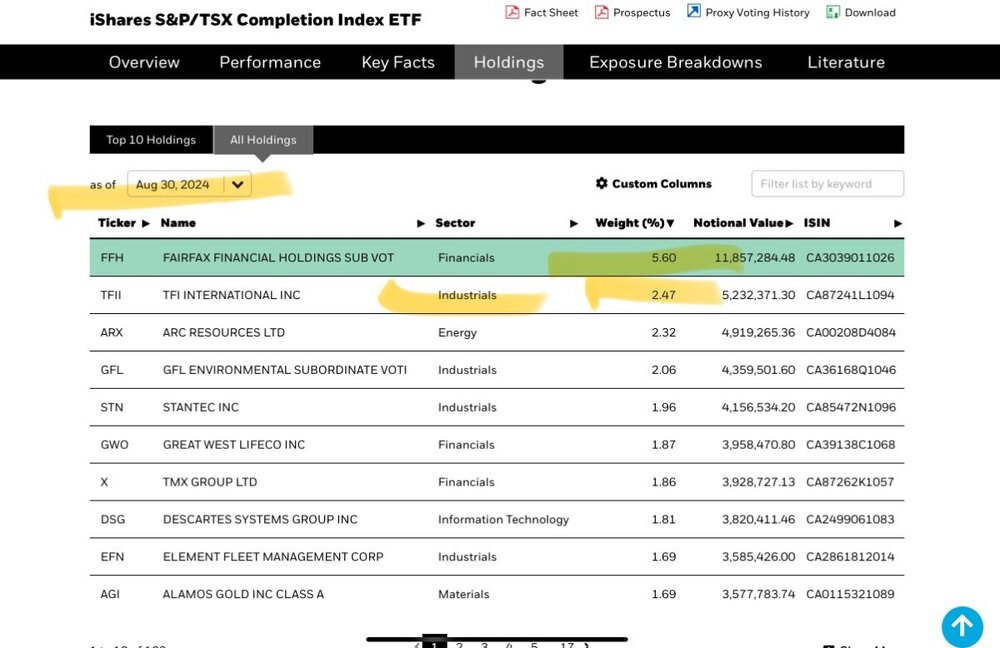Image resolution: width=1000 pixels, height=648 pixels.
Task: Sort by the Name column arrow
Action: [421, 223]
